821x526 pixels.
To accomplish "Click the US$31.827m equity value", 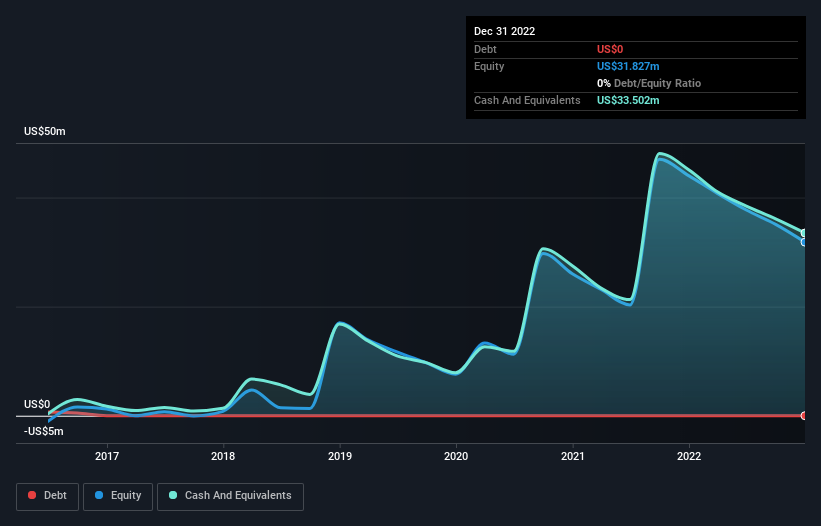I will [628, 66].
